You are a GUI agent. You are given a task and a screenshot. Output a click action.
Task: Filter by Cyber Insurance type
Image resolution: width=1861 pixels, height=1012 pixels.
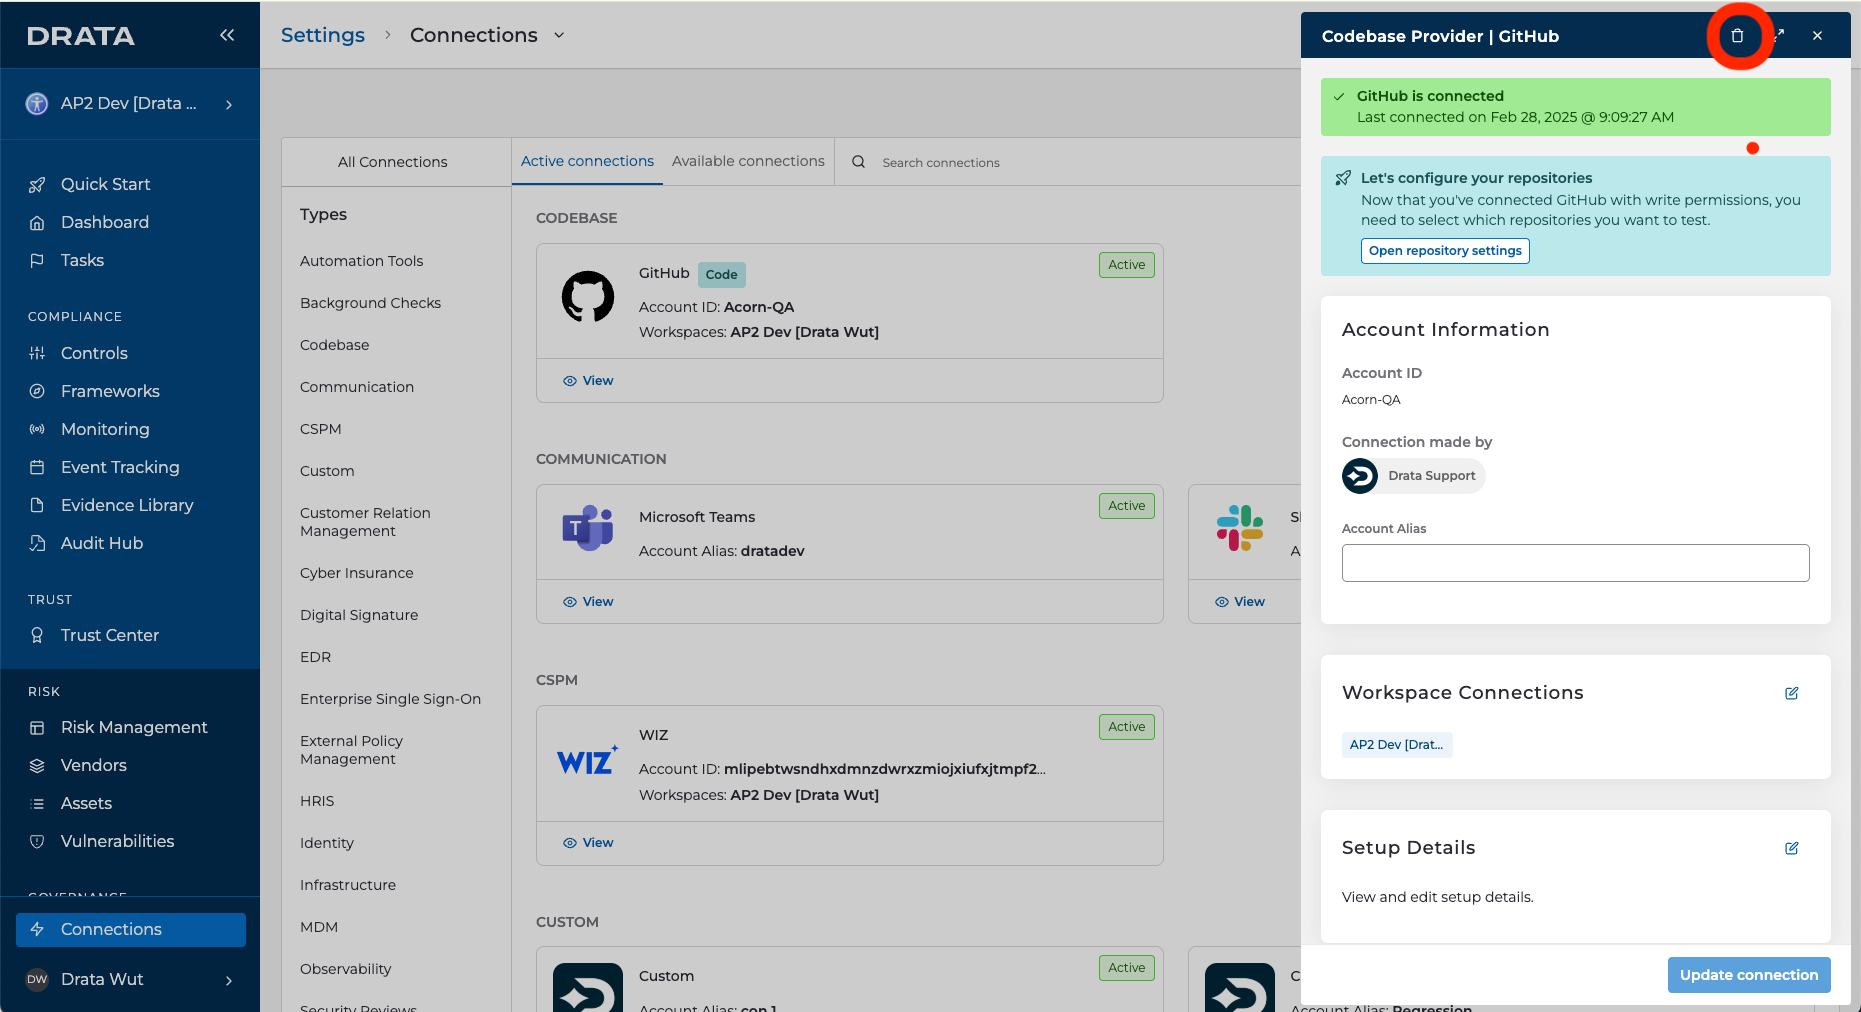357,573
